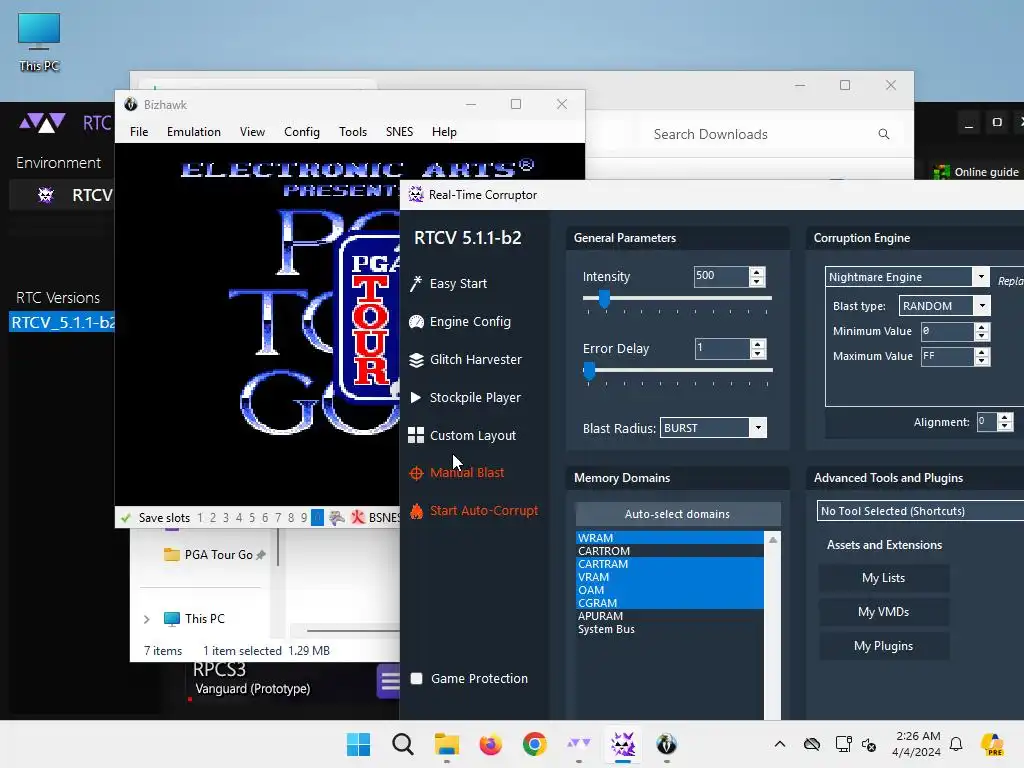Toggle WRAM memory domain selection
This screenshot has width=1024, height=768.
point(669,538)
